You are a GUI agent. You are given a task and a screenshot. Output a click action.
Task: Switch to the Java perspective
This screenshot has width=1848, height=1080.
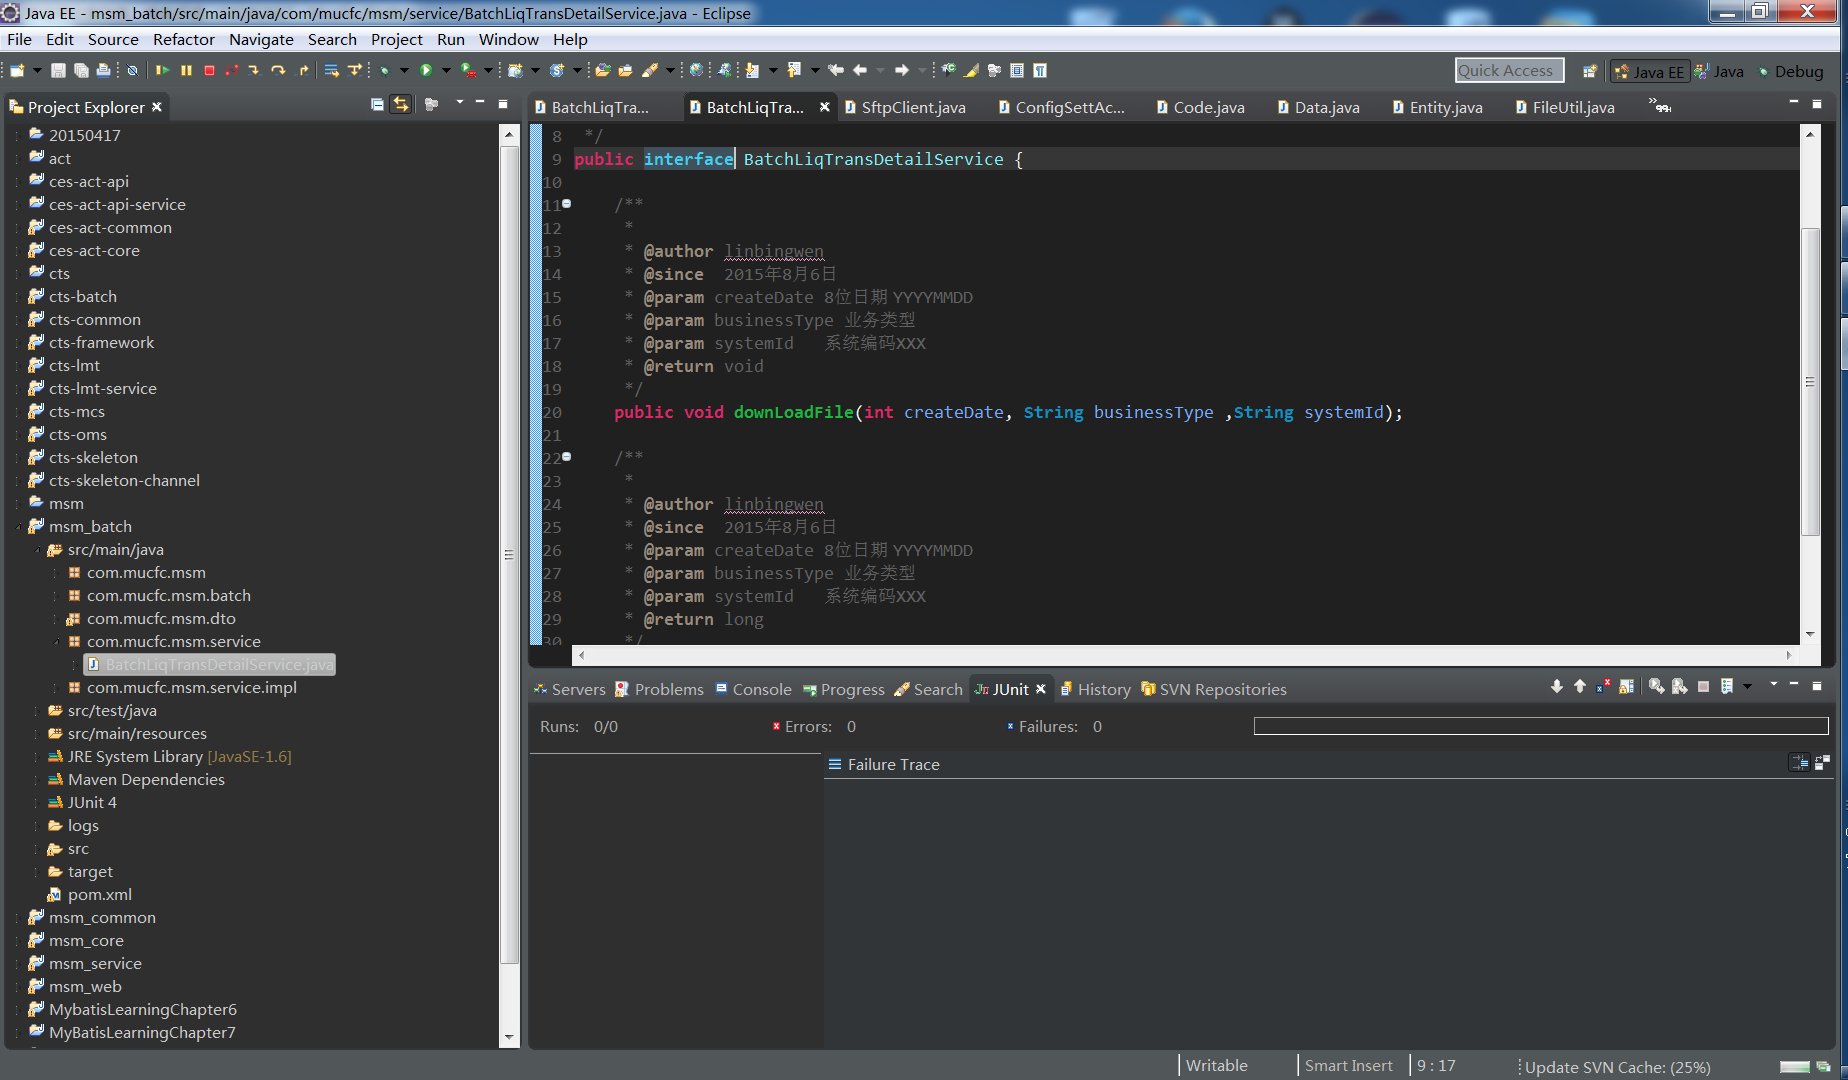coord(1719,72)
